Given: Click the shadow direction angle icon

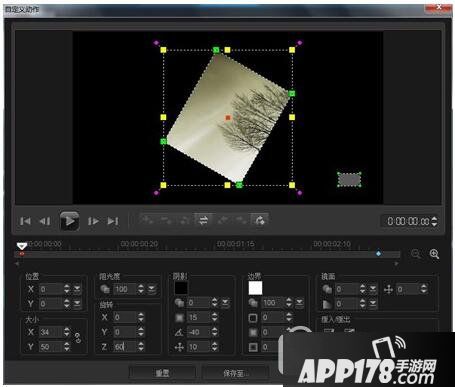Looking at the screenshot, I should click(x=179, y=332).
